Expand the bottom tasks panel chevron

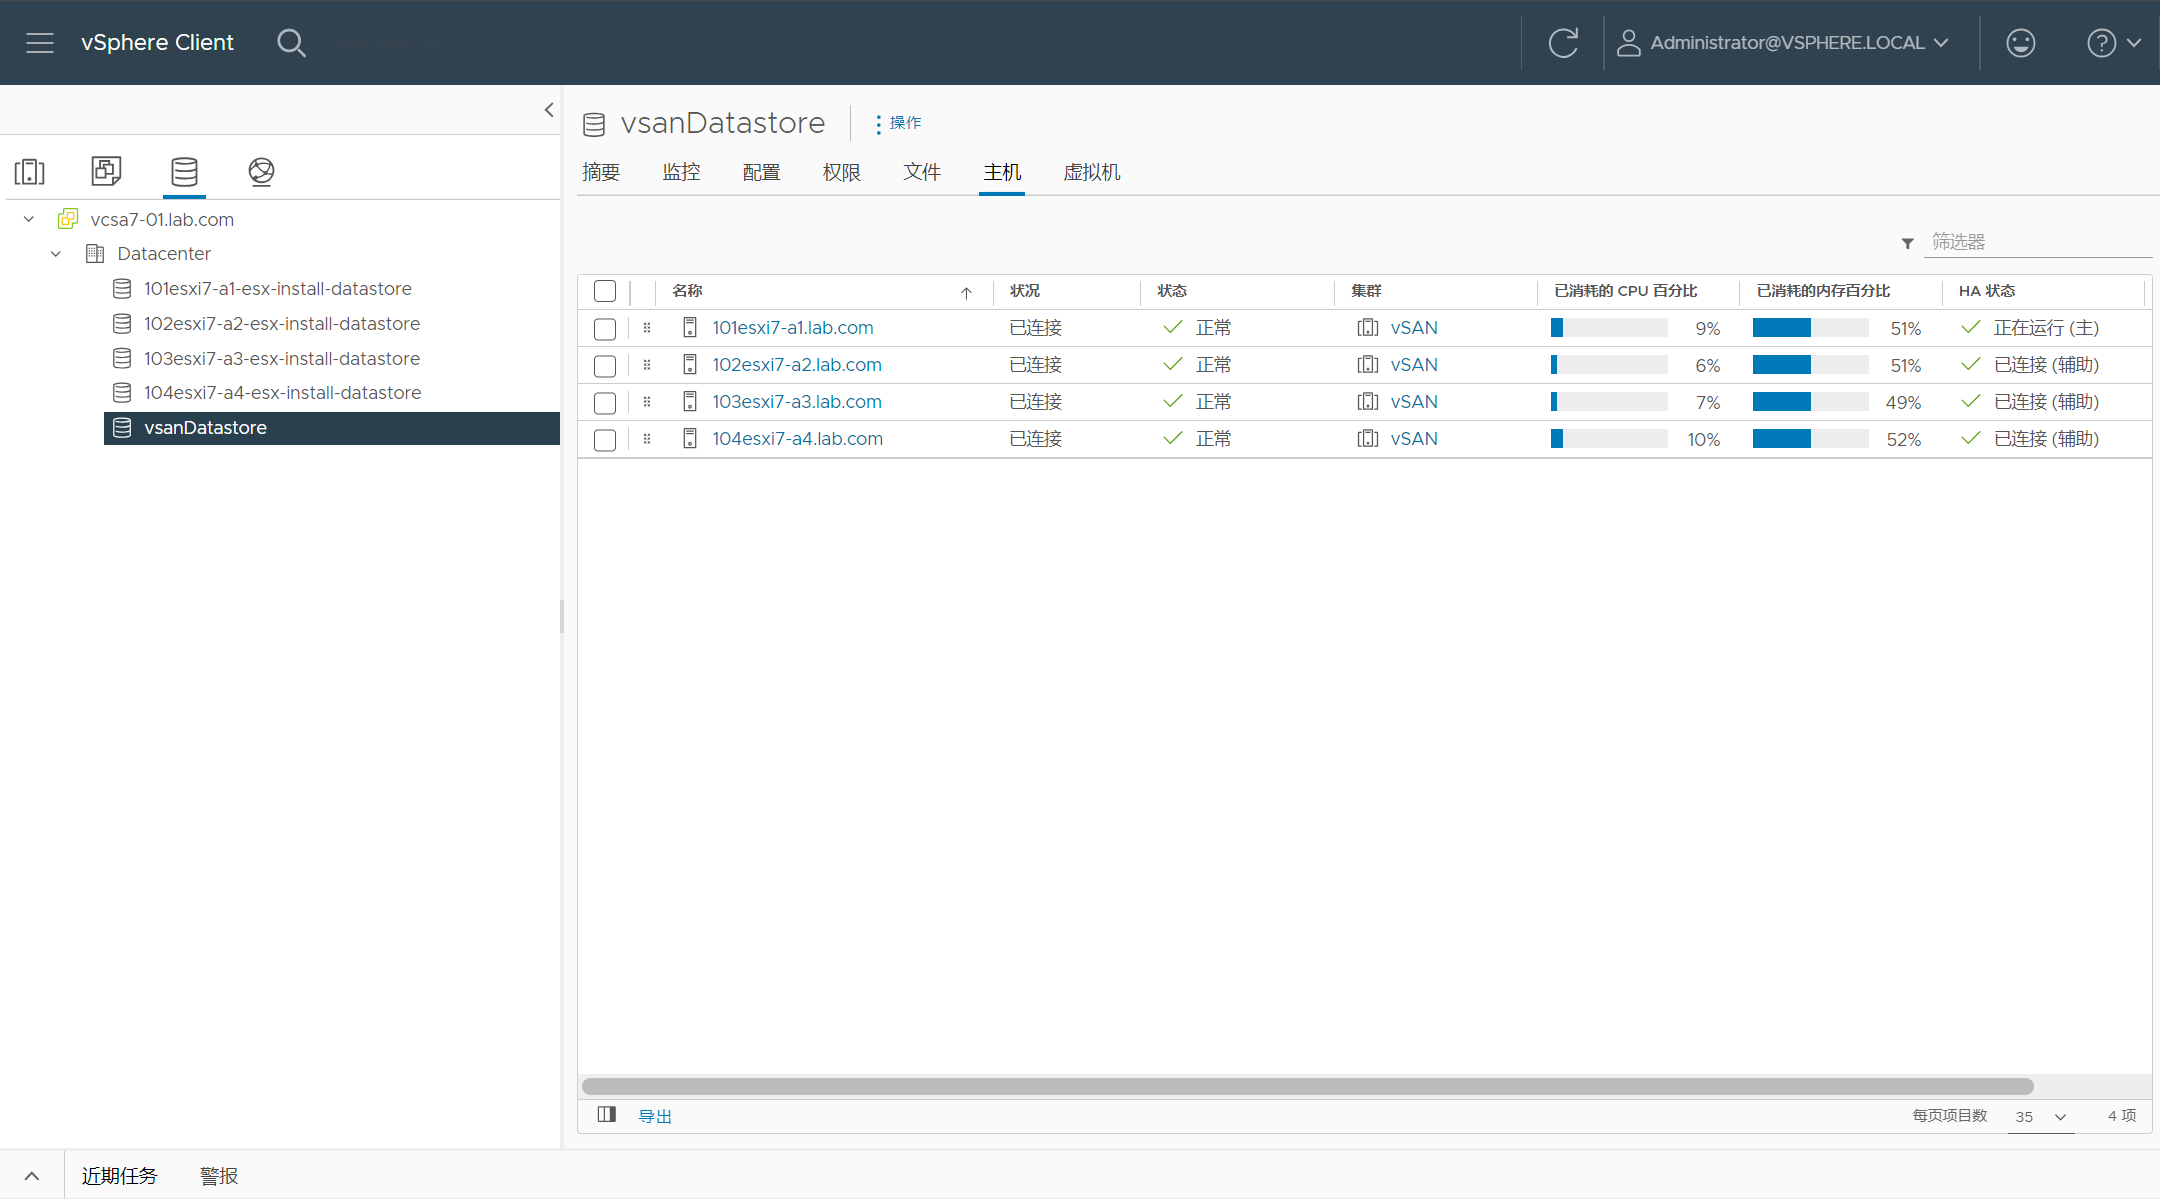point(32,1176)
